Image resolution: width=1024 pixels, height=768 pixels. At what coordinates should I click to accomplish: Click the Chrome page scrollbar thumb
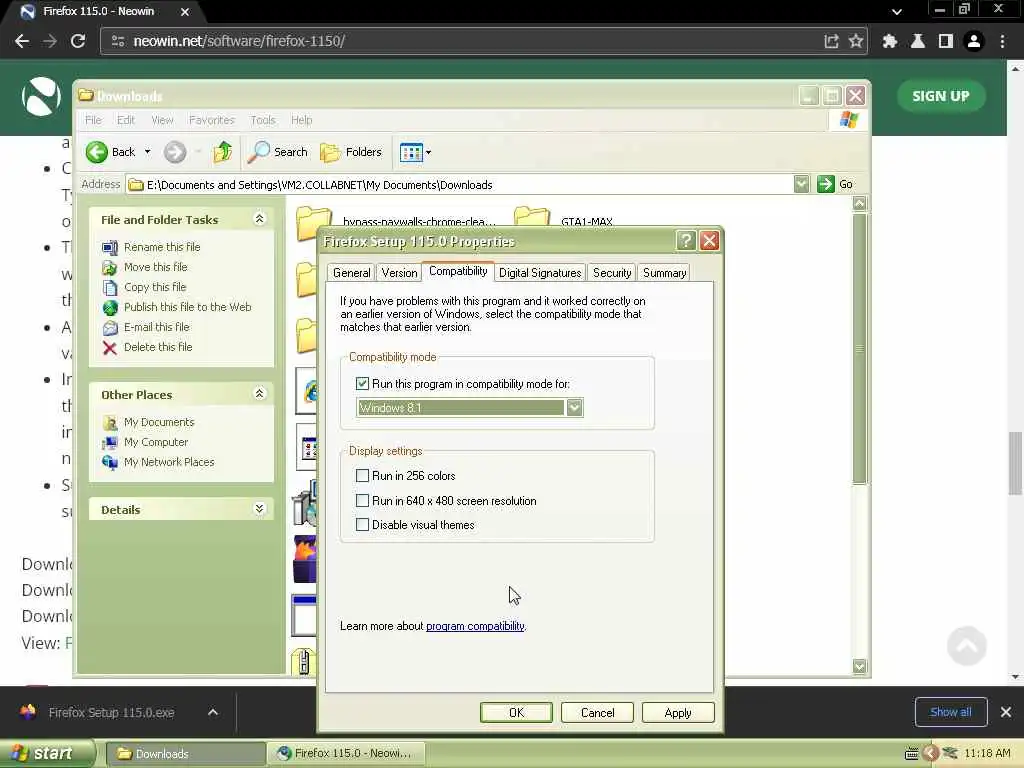click(1015, 463)
